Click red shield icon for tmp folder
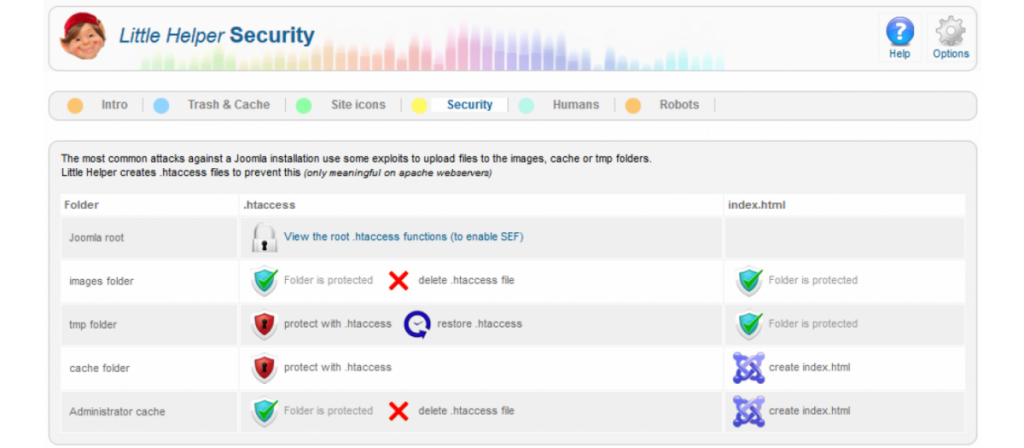Viewport: 1024px width, 448px height. (x=264, y=324)
